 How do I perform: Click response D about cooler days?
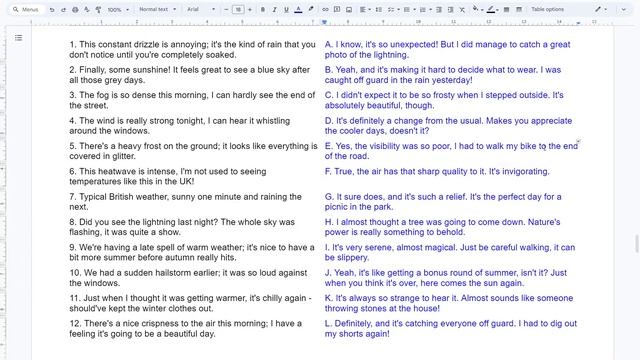[448, 126]
